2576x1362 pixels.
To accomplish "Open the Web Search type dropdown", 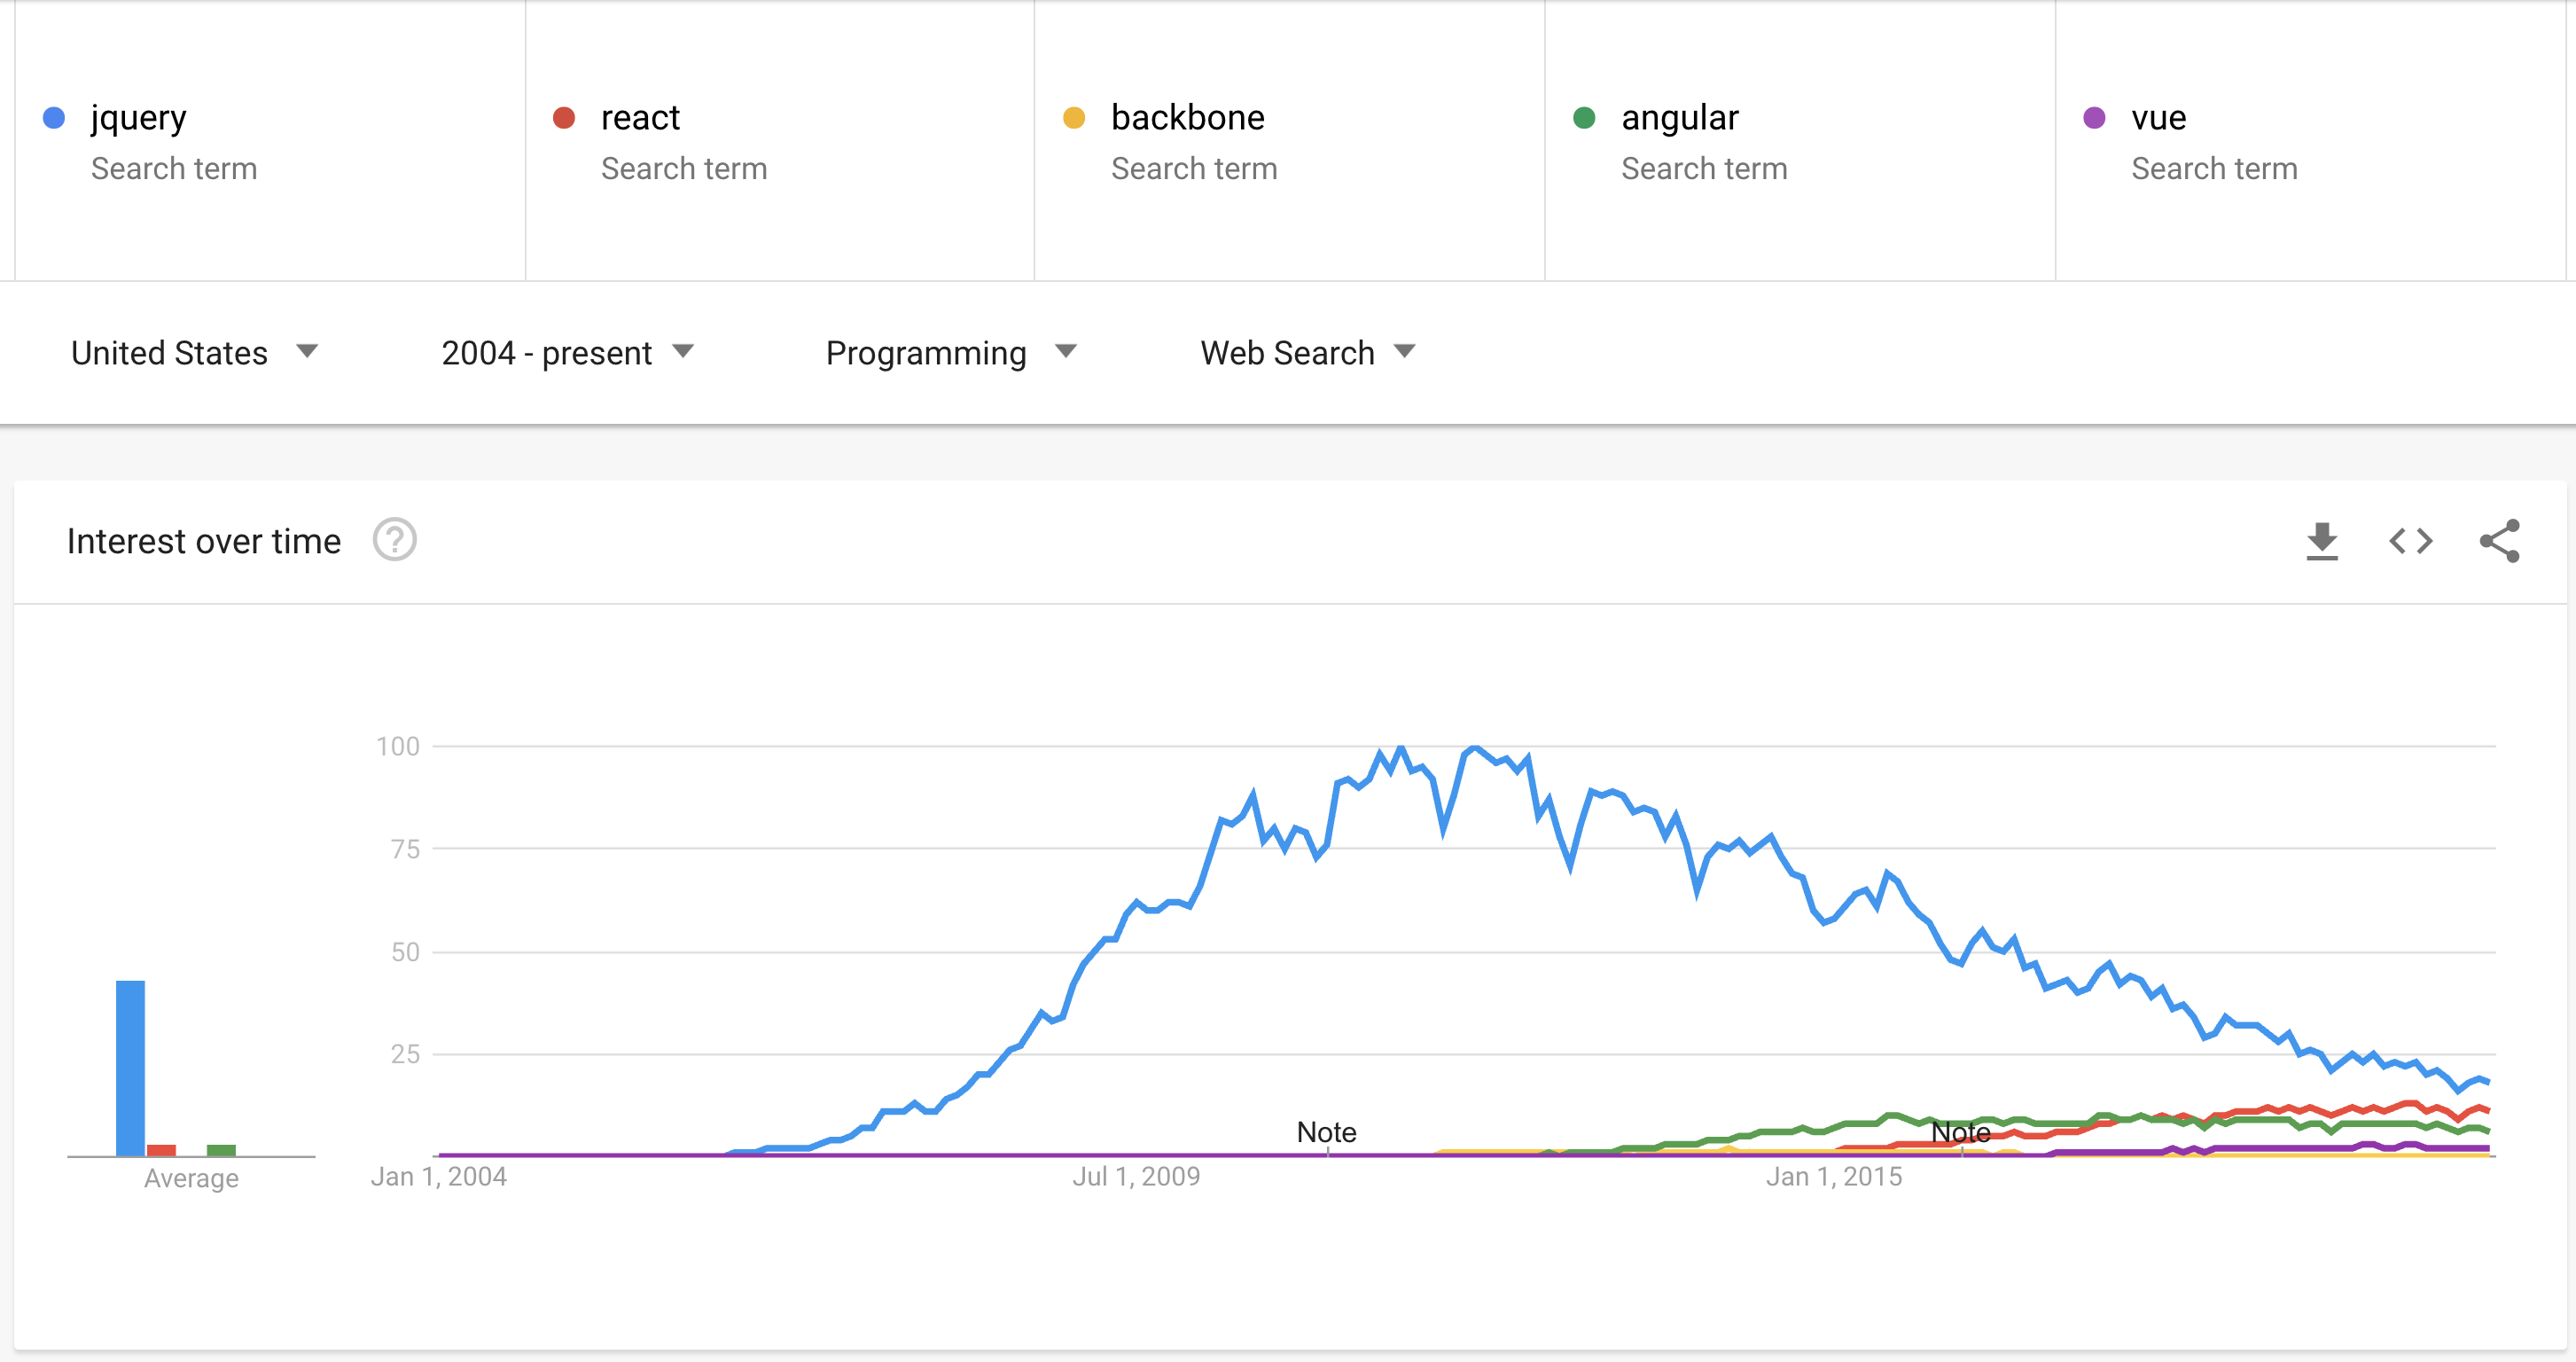I will [1308, 352].
